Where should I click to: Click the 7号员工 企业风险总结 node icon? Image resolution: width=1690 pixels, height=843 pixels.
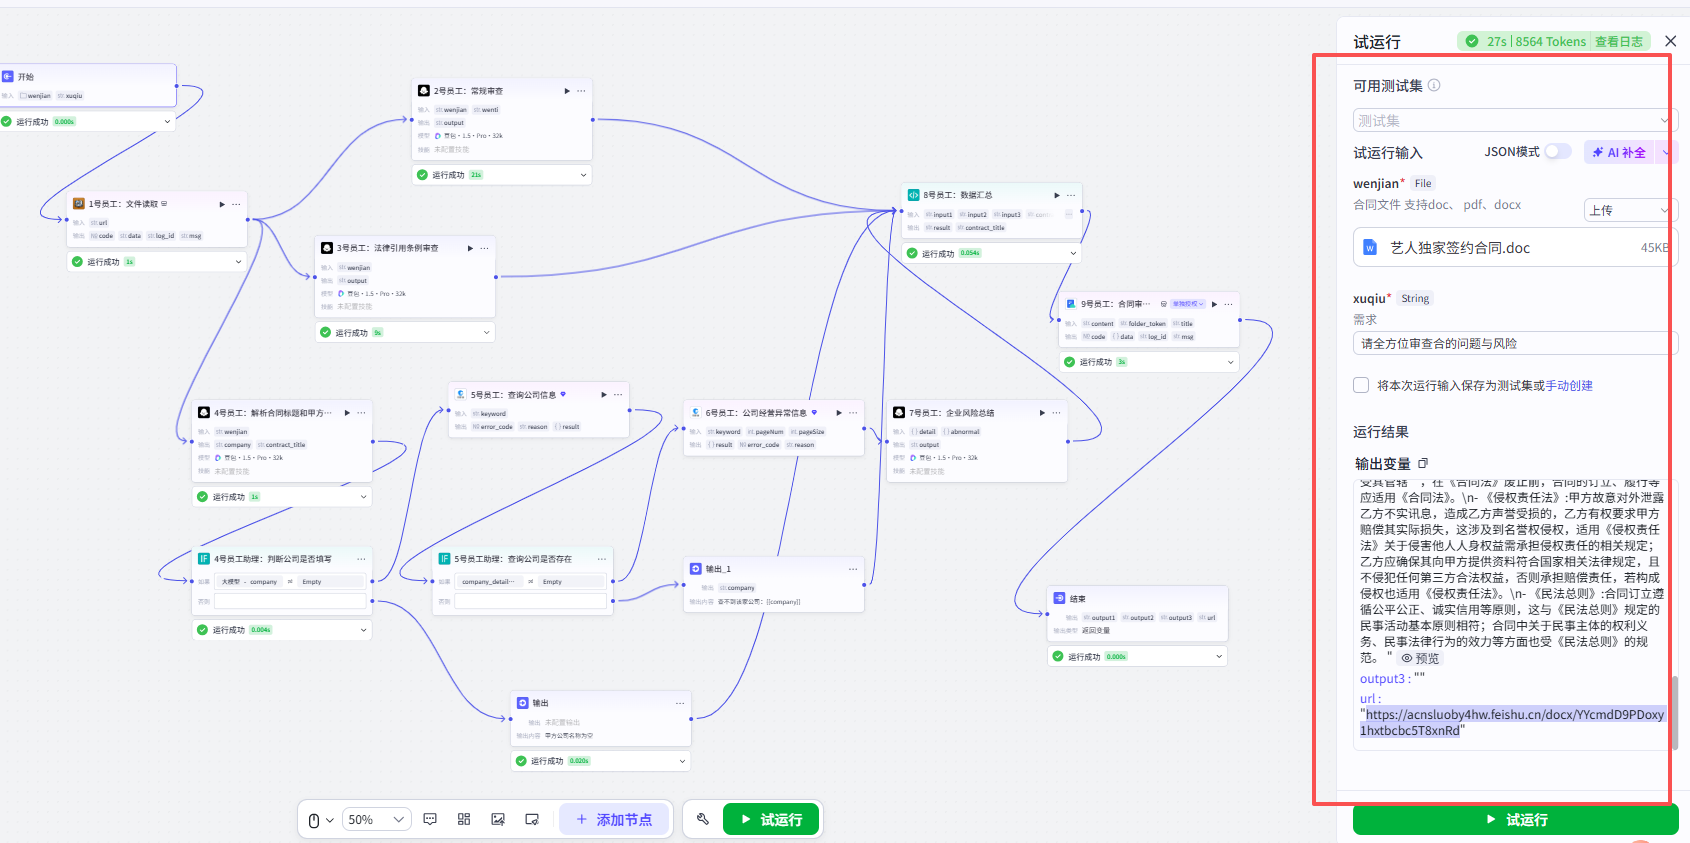click(899, 412)
